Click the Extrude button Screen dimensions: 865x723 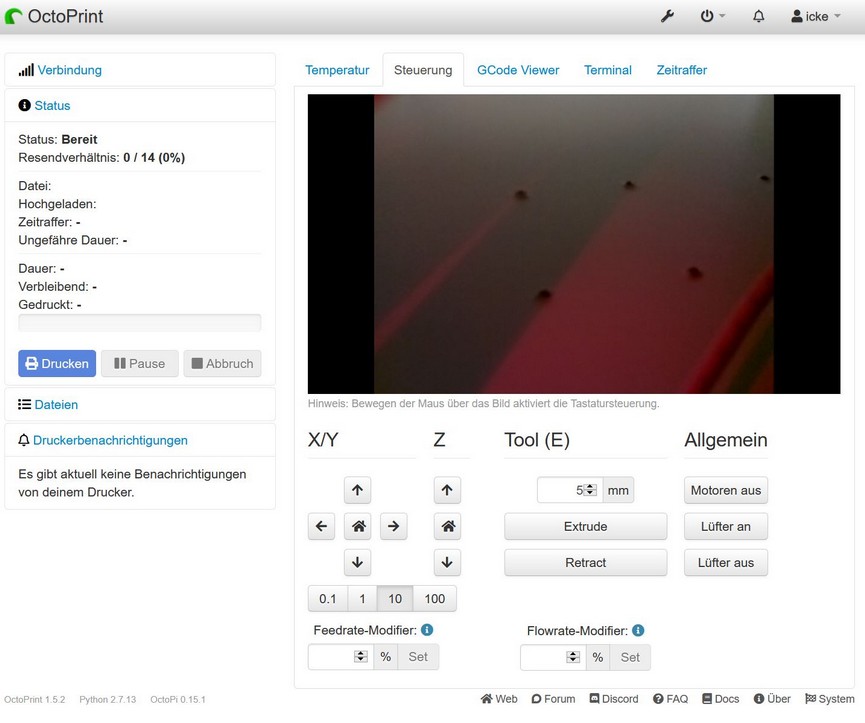tap(585, 527)
